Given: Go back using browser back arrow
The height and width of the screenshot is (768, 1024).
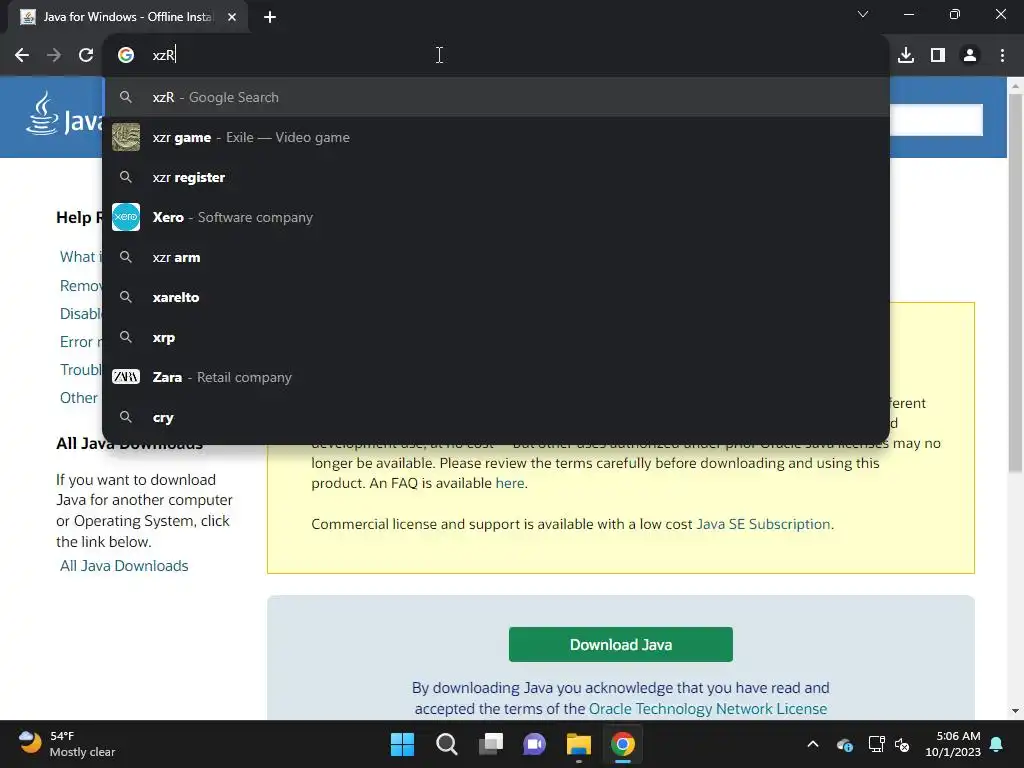Looking at the screenshot, I should 22,55.
